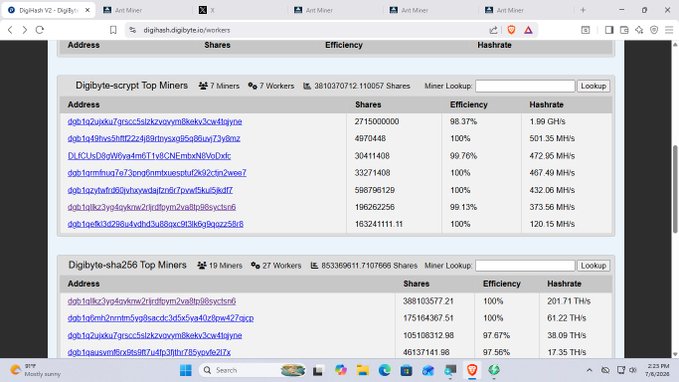Click the page vertical scrollbar thumb
This screenshot has height=382, width=679.
point(675,190)
